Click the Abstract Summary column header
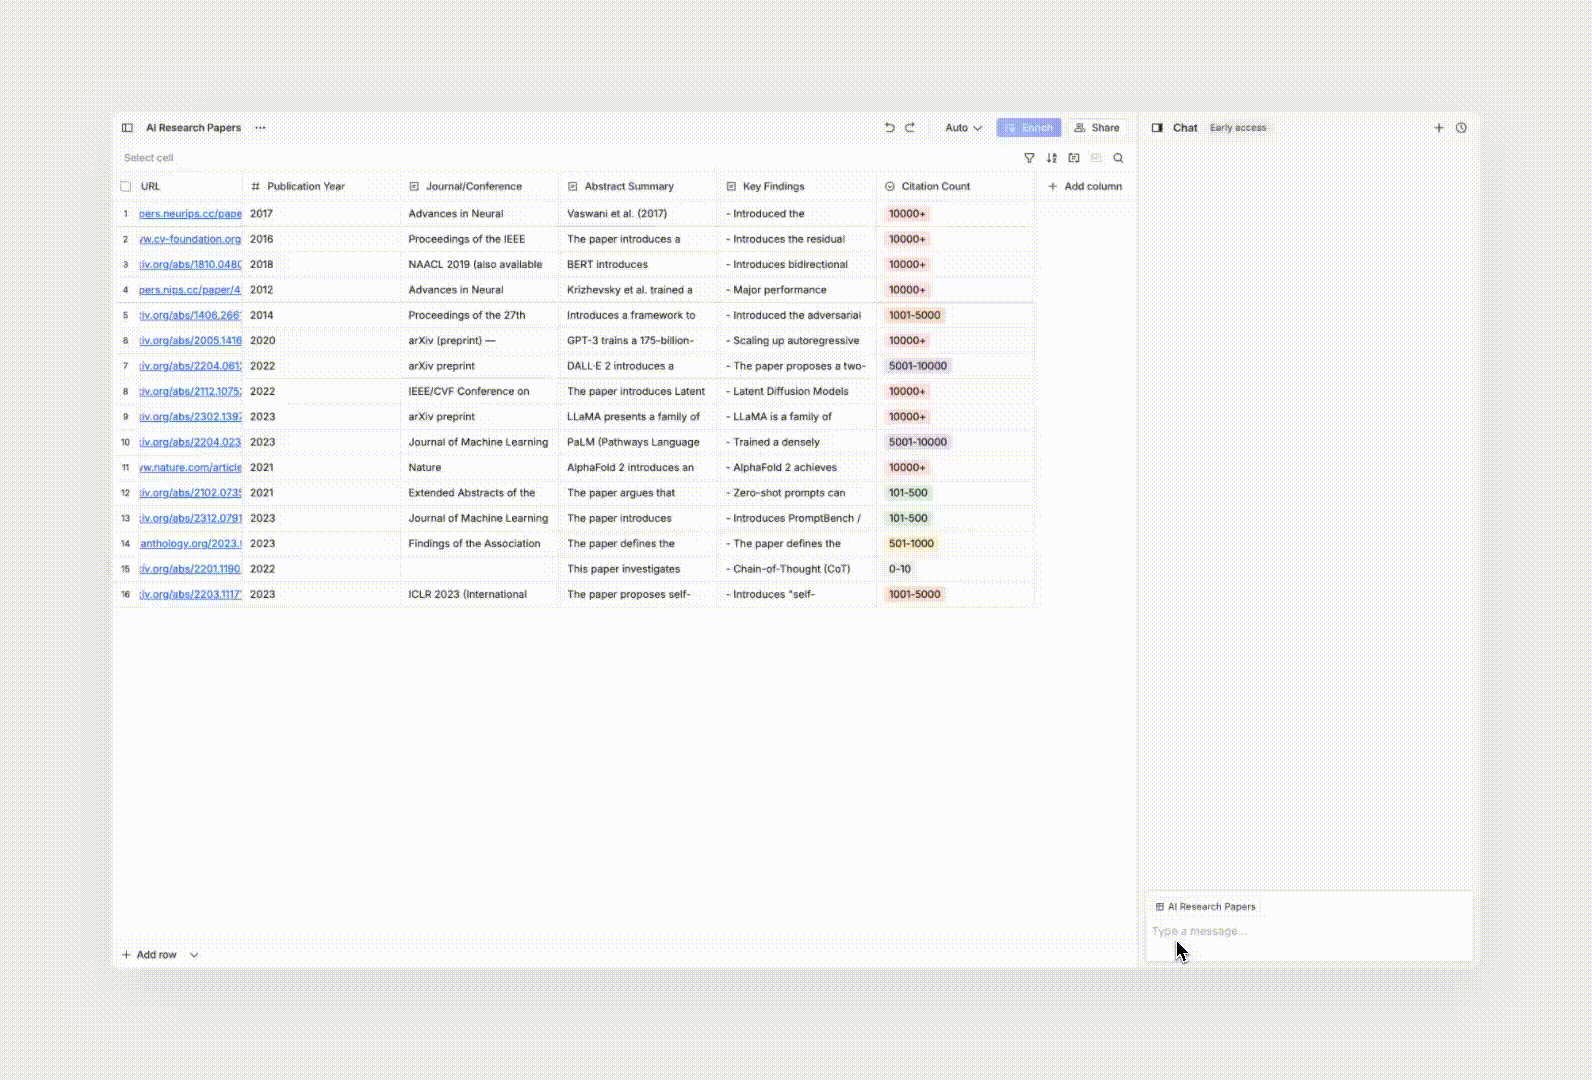The height and width of the screenshot is (1080, 1592). (x=638, y=187)
